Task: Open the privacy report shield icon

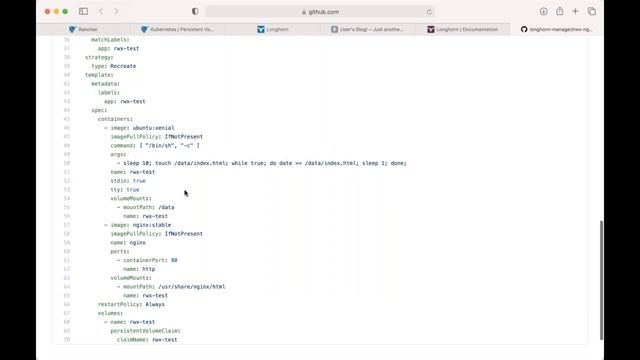Action: [195, 11]
